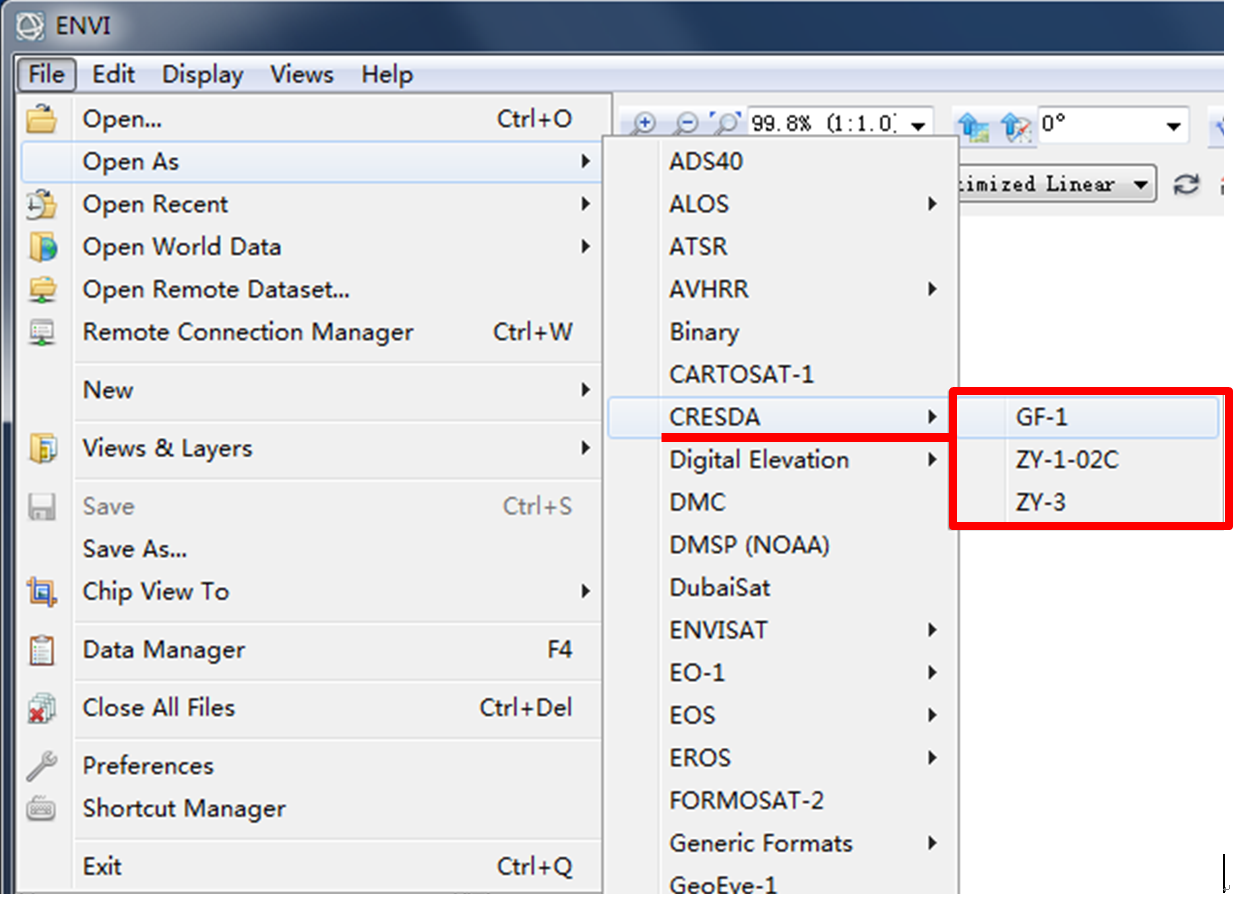Open the Help menu
This screenshot has height=908, width=1240.
pyautogui.click(x=387, y=74)
